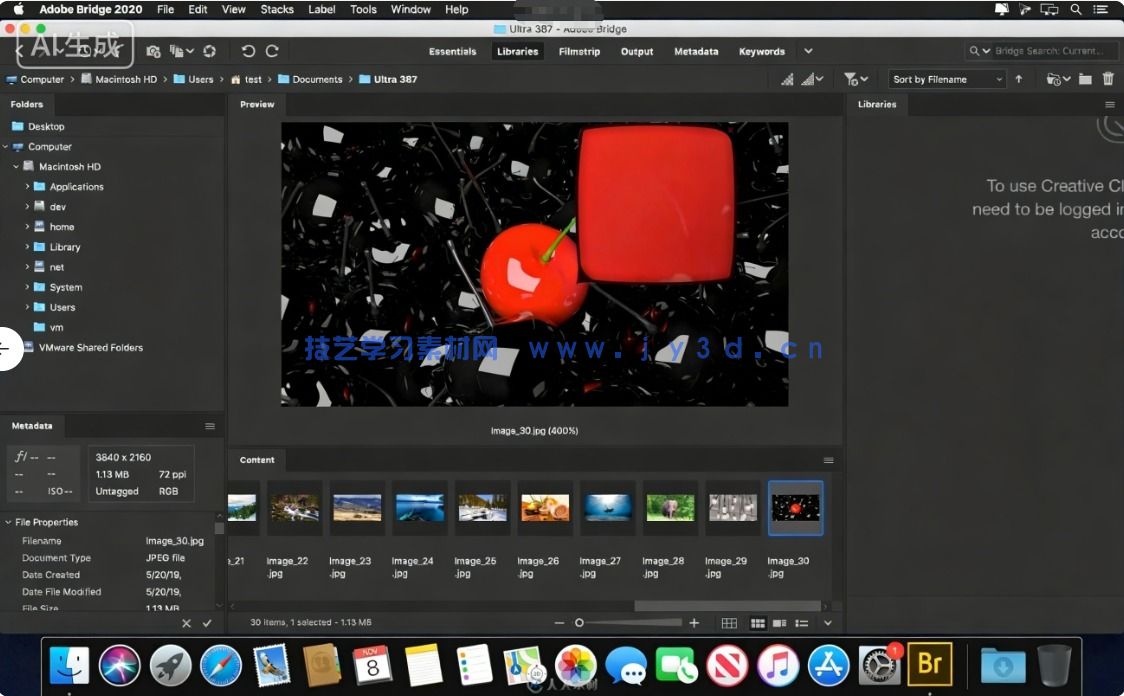Delete selected item via trash icon

[x=1109, y=79]
